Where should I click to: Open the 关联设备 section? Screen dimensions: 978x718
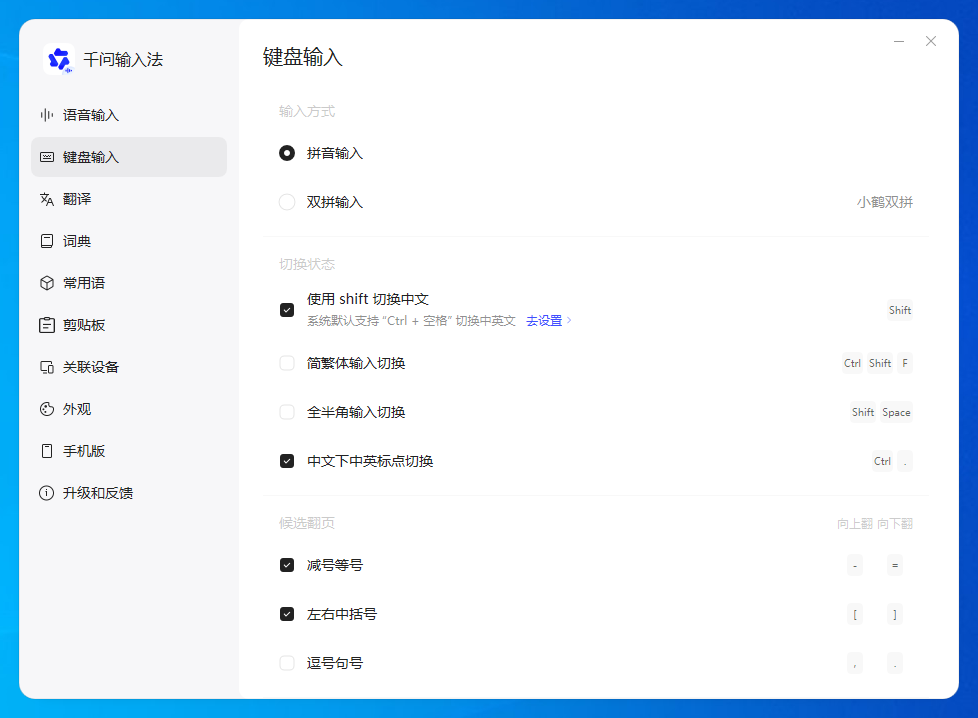129,367
